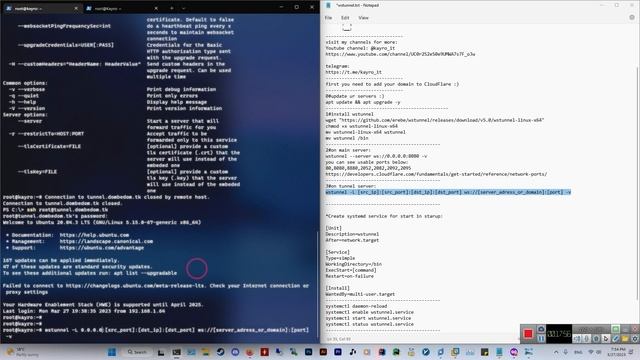Screen dimensions: 640x360
Task: Close the second terminal tab
Action: point(156,8)
